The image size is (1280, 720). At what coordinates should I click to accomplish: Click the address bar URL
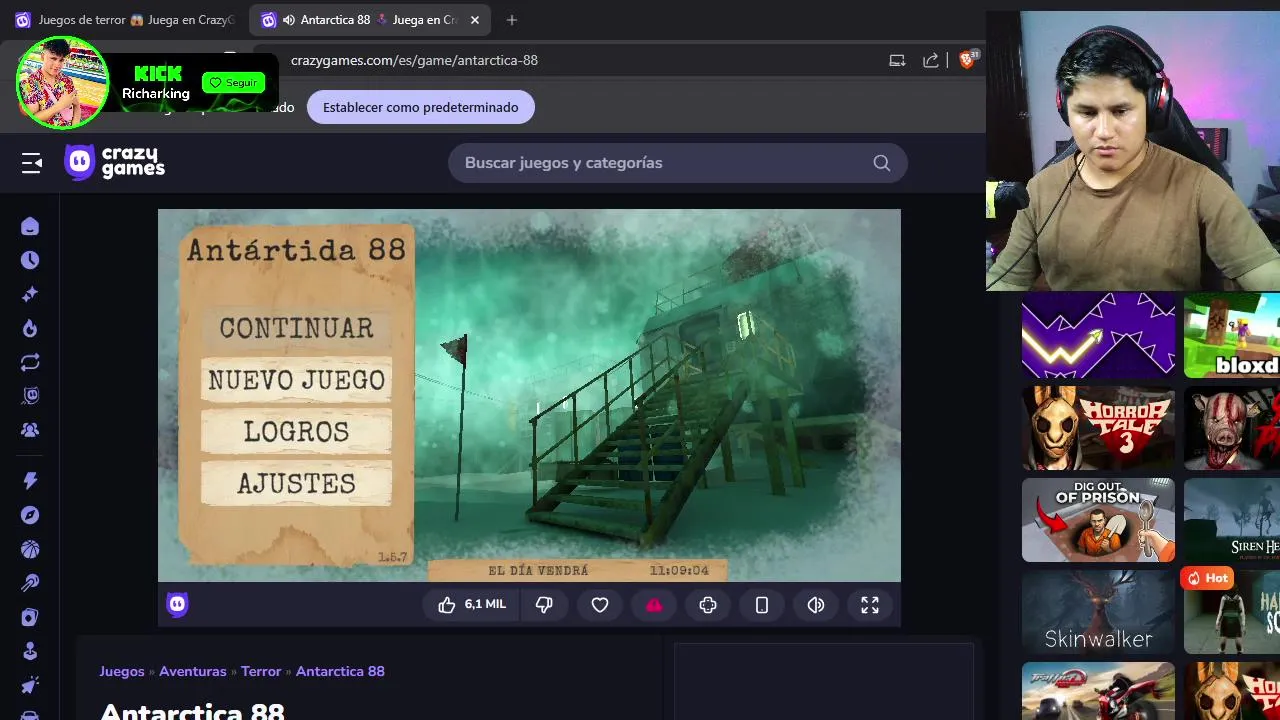pyautogui.click(x=414, y=60)
